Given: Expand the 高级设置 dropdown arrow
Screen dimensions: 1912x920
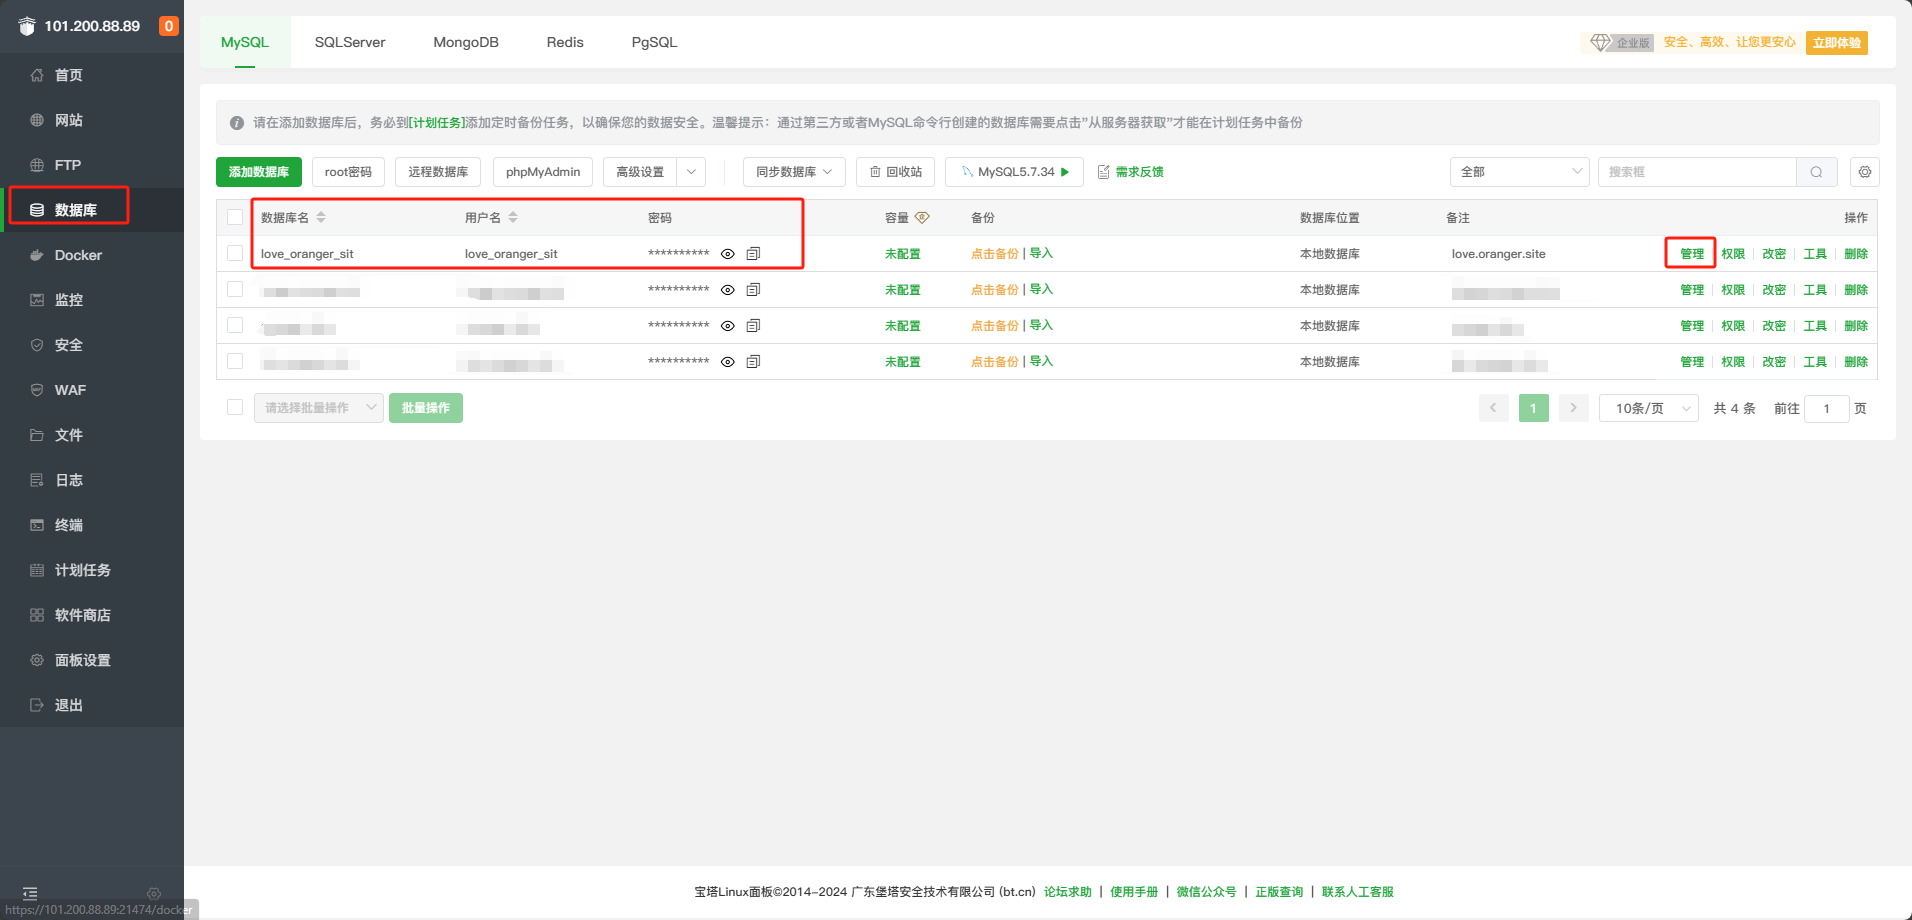Looking at the screenshot, I should click(691, 172).
